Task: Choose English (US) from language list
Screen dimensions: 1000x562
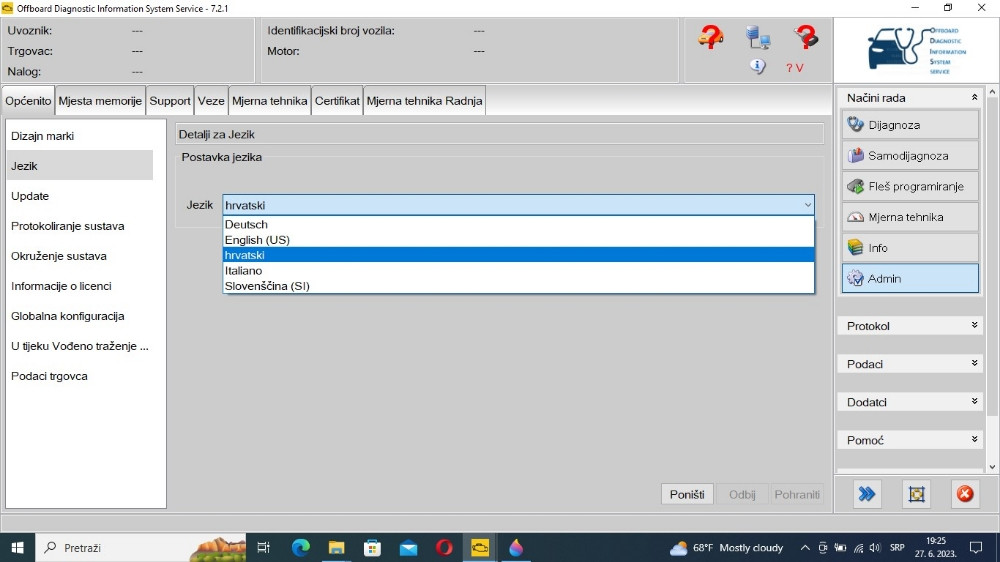Action: coord(518,240)
